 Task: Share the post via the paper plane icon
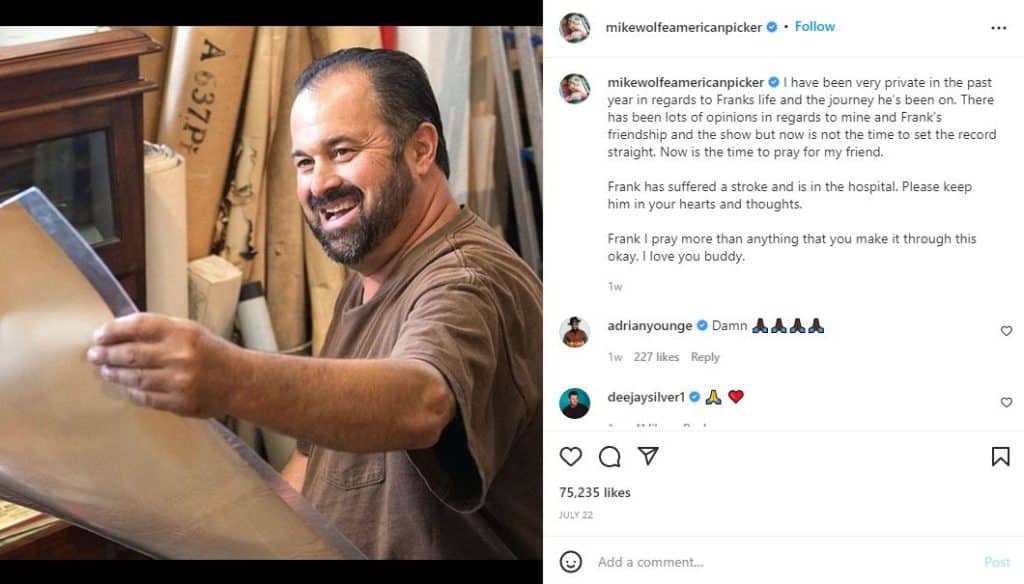[x=646, y=456]
